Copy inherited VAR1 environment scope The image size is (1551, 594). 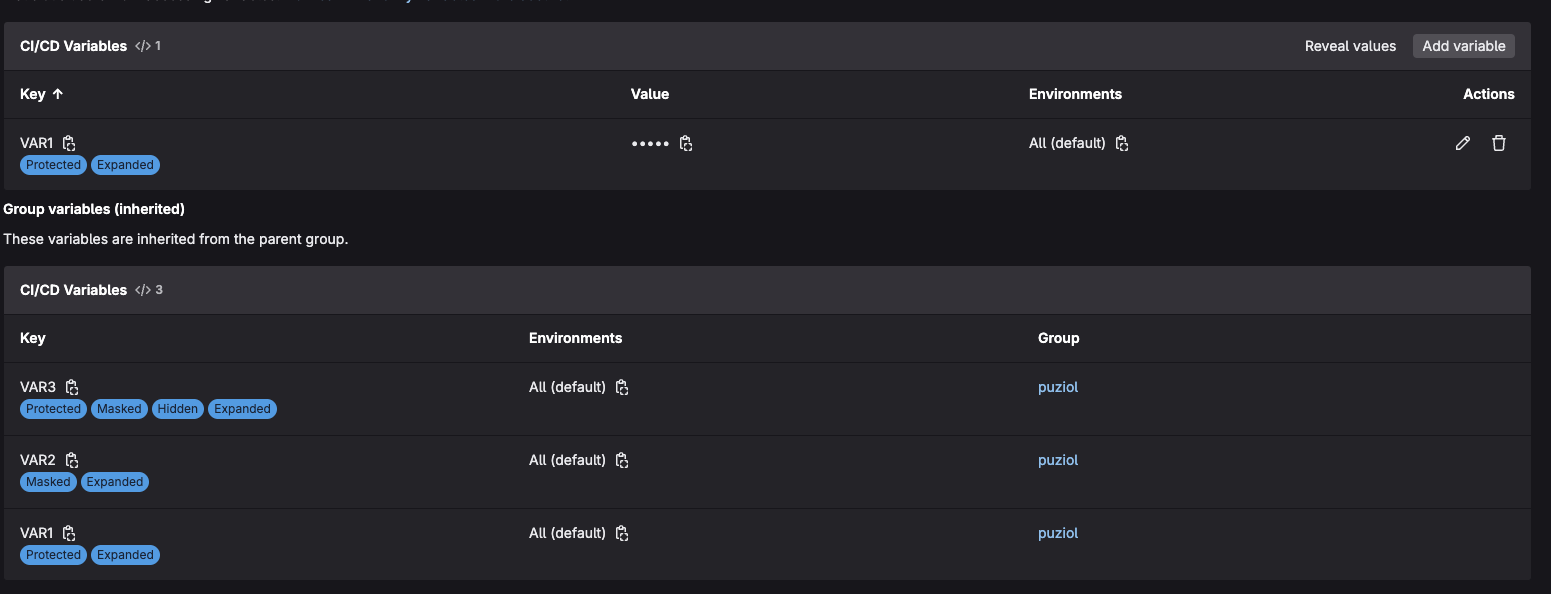[622, 533]
